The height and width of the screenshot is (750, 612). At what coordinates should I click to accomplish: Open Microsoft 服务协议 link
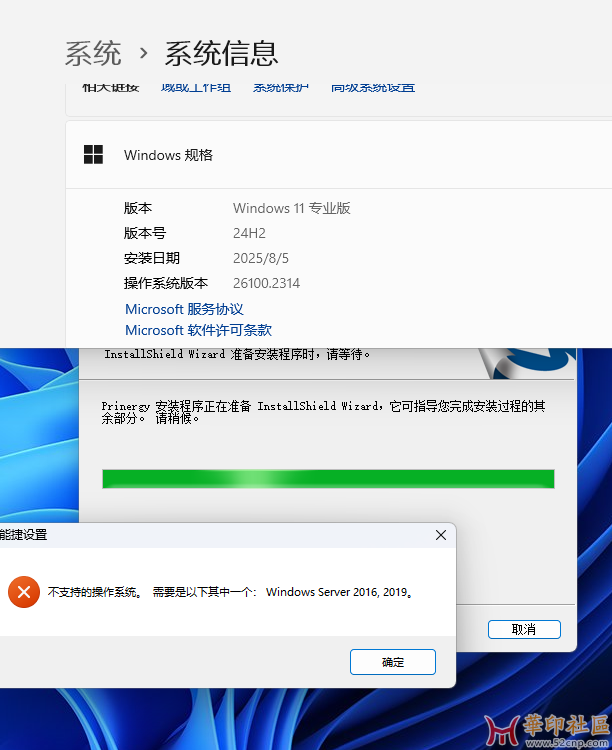click(x=184, y=309)
